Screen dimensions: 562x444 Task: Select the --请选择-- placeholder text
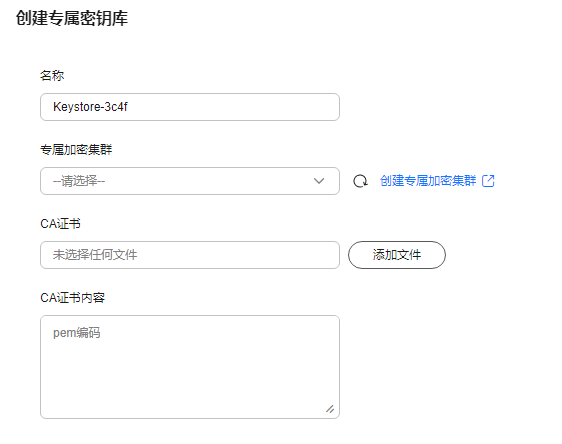79,181
